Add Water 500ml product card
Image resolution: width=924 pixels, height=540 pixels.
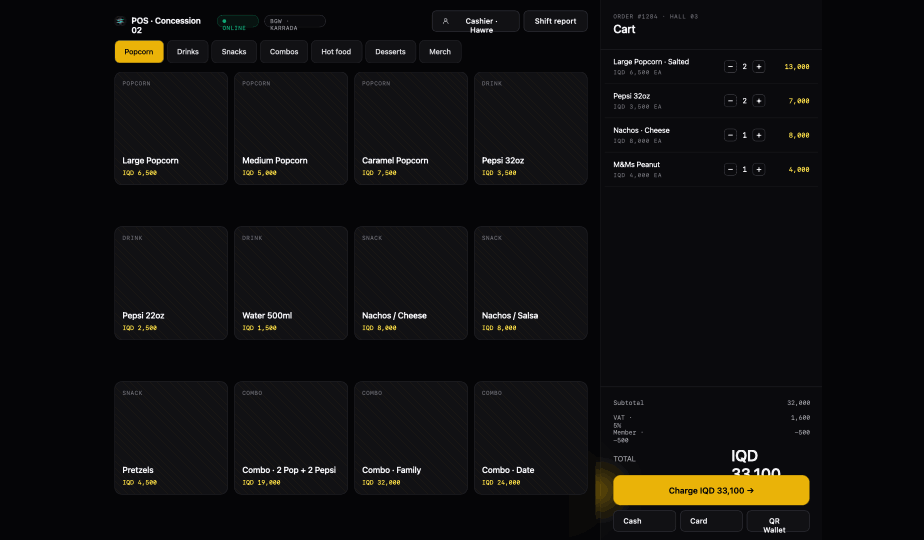[x=291, y=283]
